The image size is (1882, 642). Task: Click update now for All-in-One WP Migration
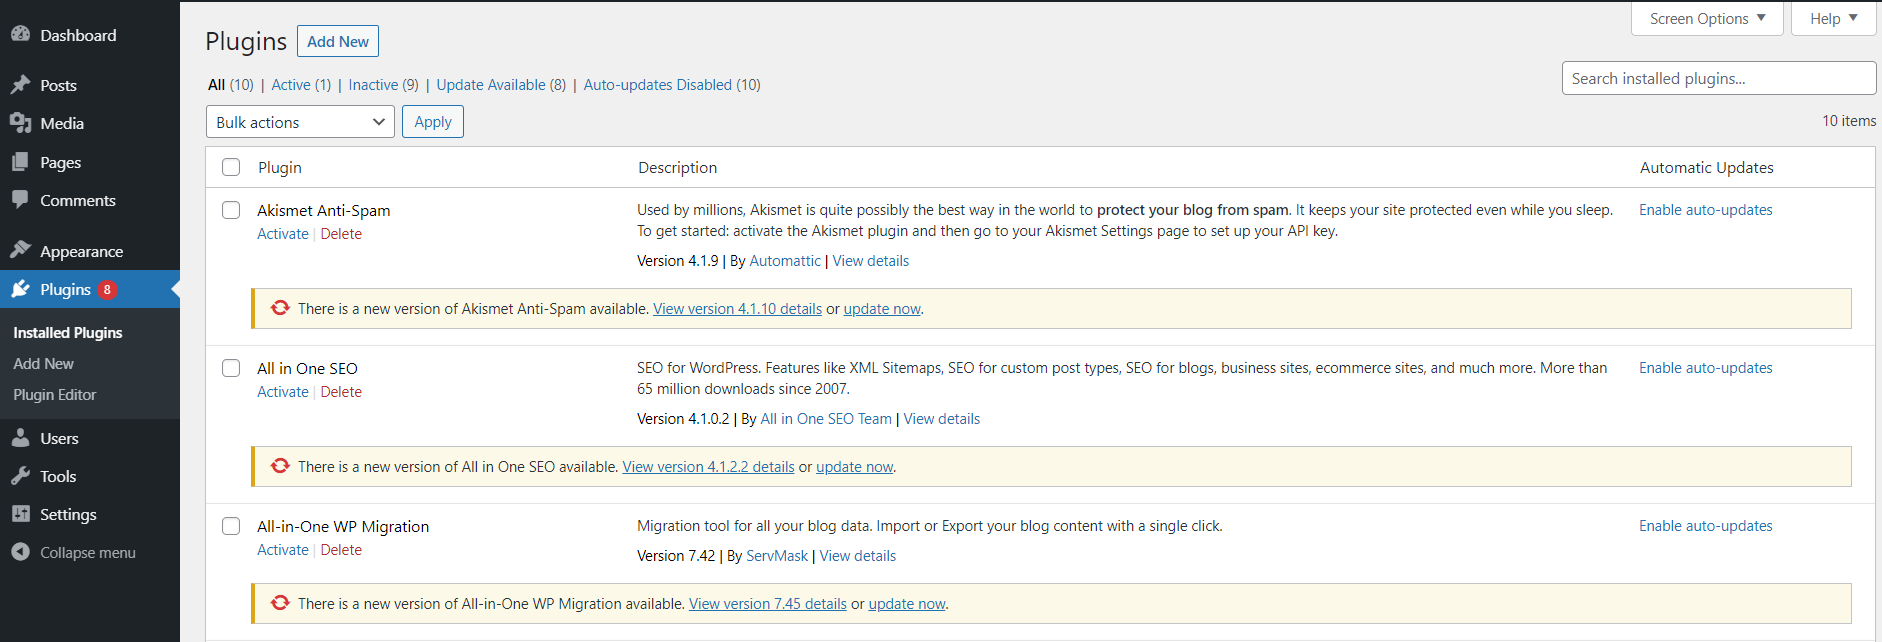907,604
